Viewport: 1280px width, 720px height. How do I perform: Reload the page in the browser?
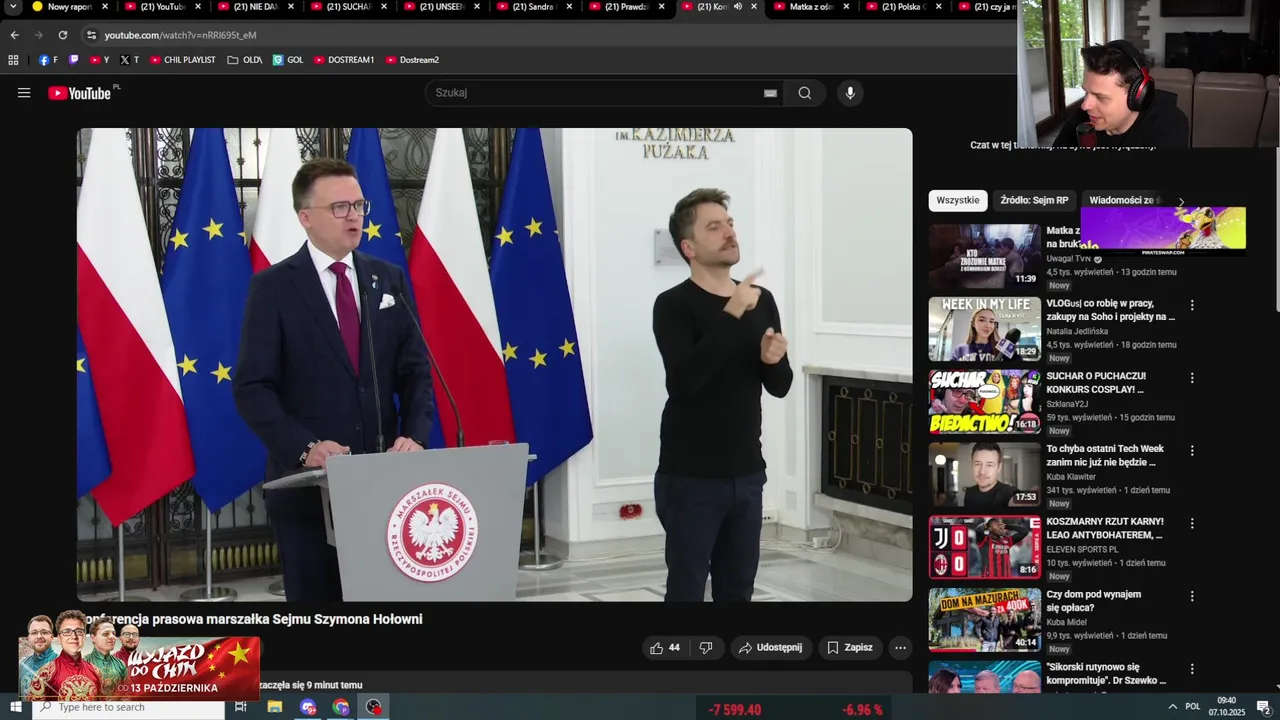[x=62, y=35]
